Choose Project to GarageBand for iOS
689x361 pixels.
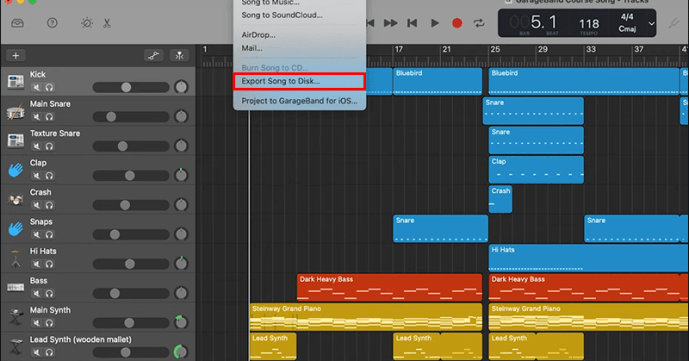[x=299, y=101]
